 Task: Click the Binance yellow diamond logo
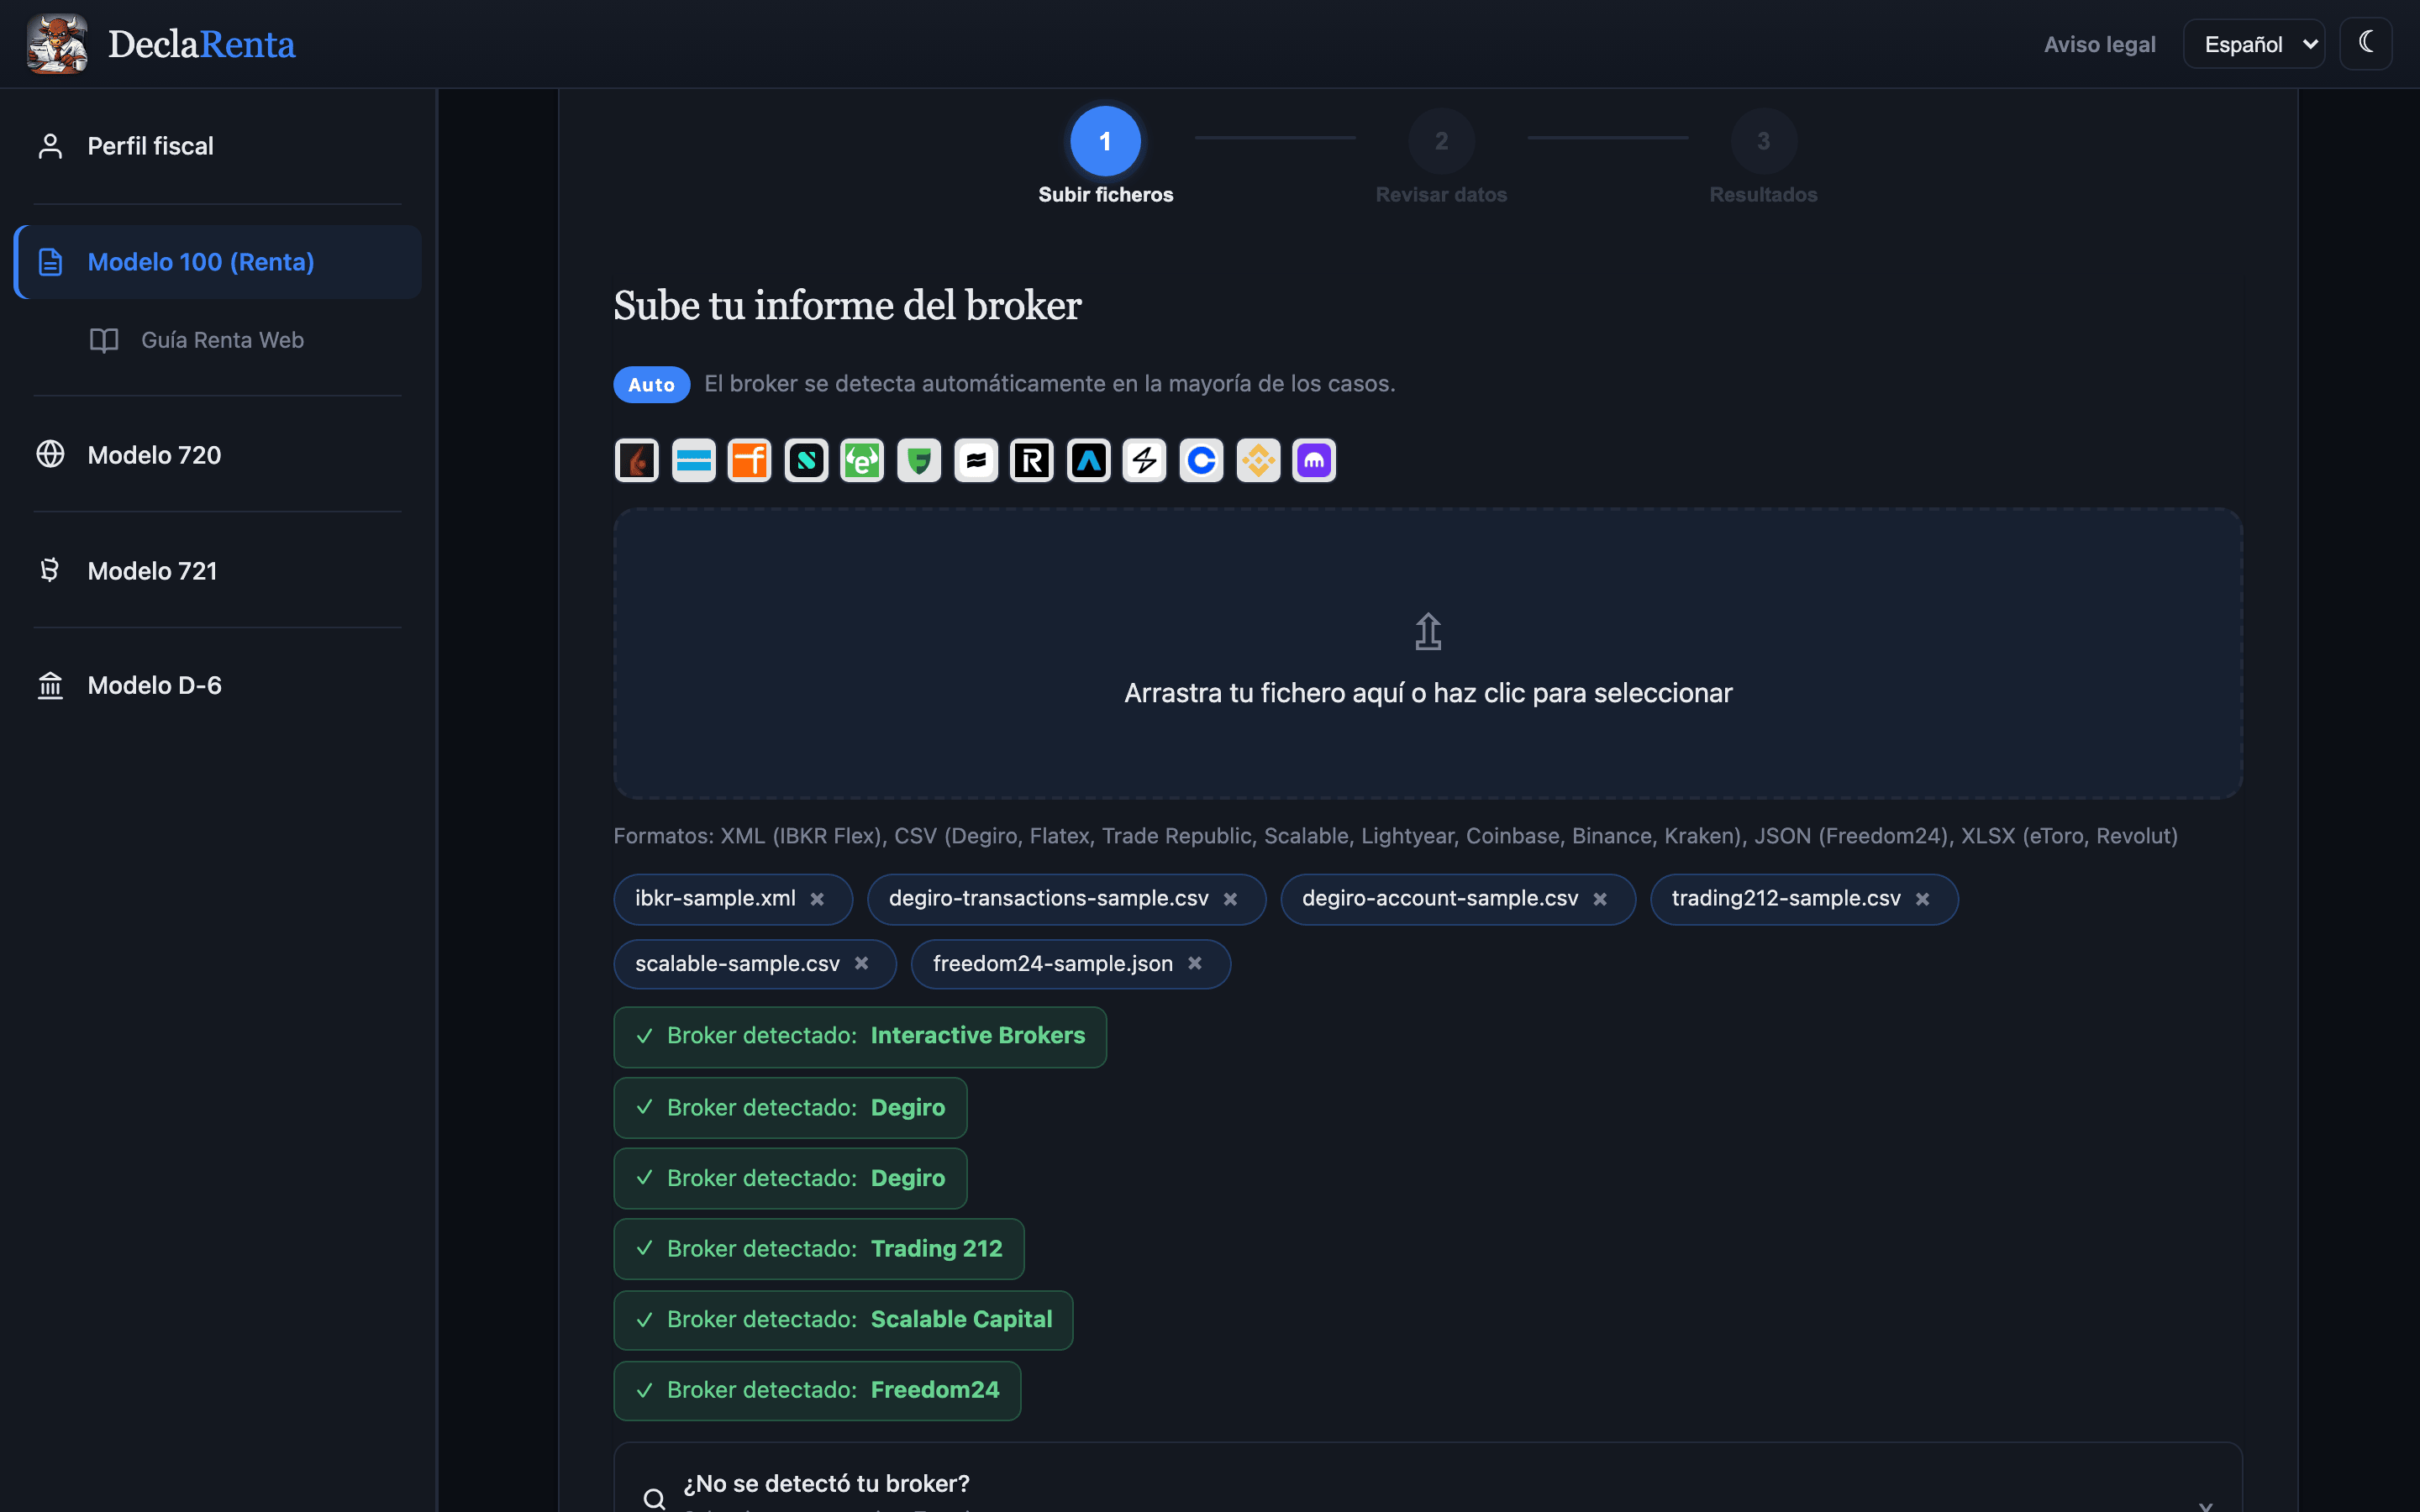click(x=1258, y=461)
